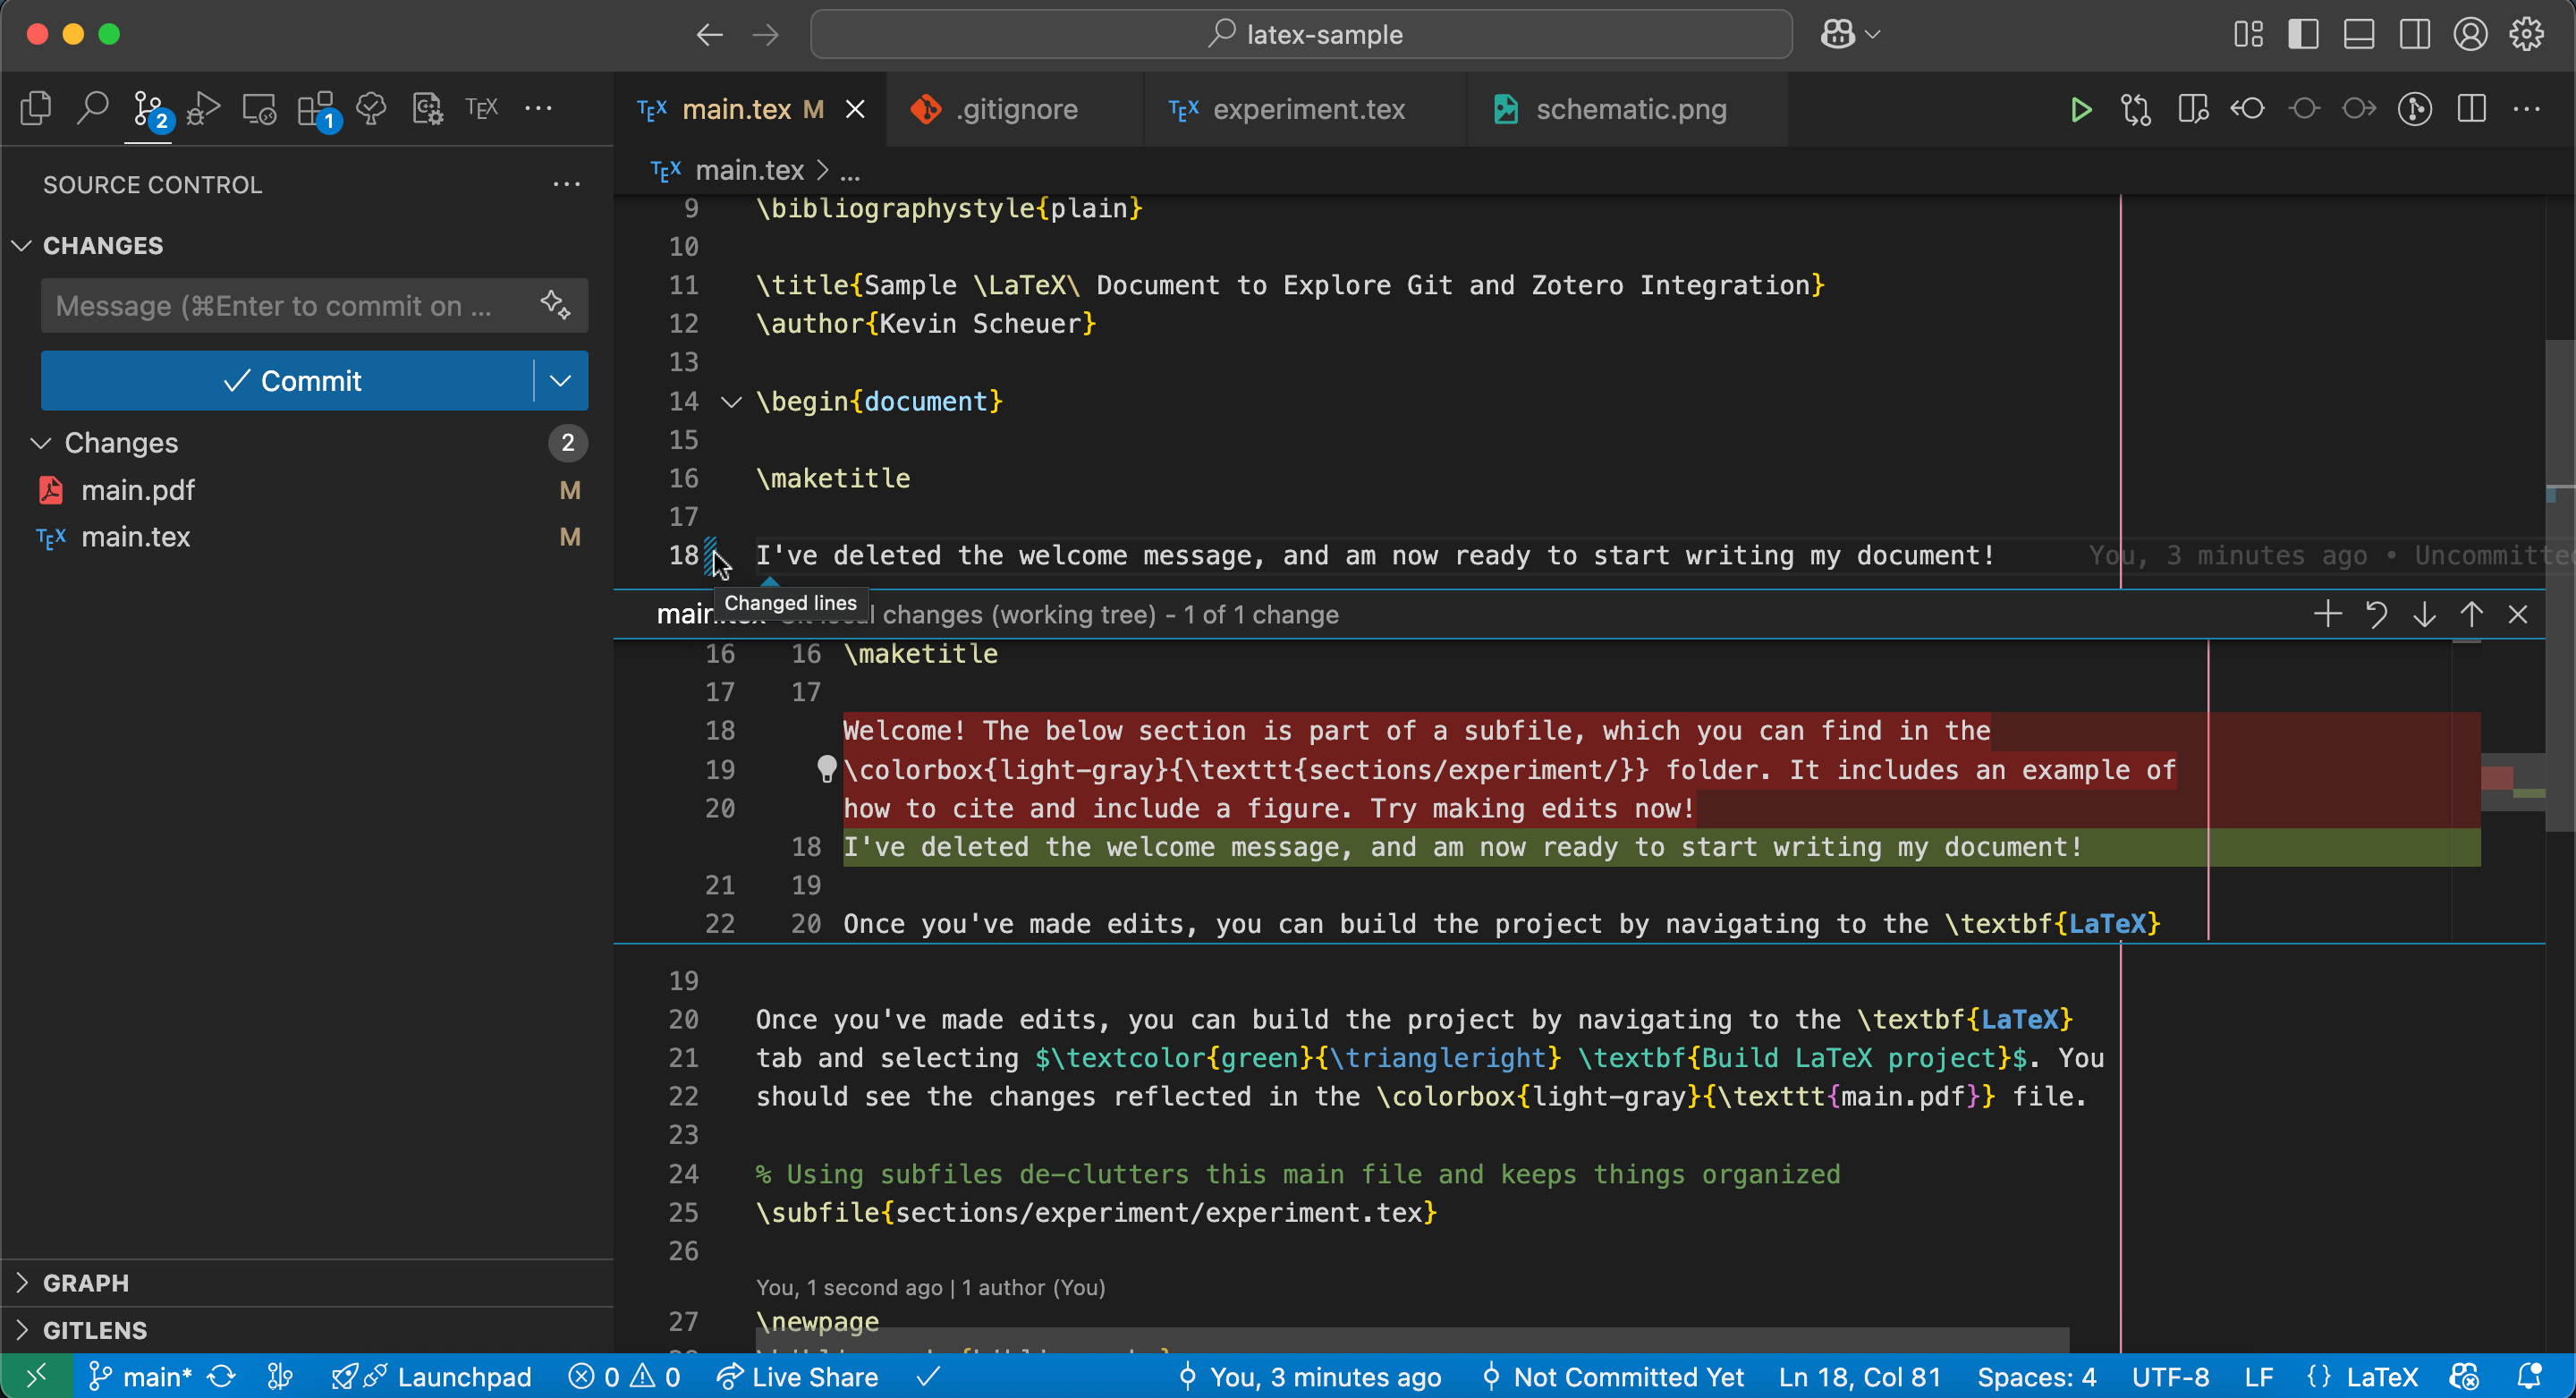Open the Copilot icon in title bar
This screenshot has width=2576, height=1398.
pyautogui.click(x=1837, y=34)
